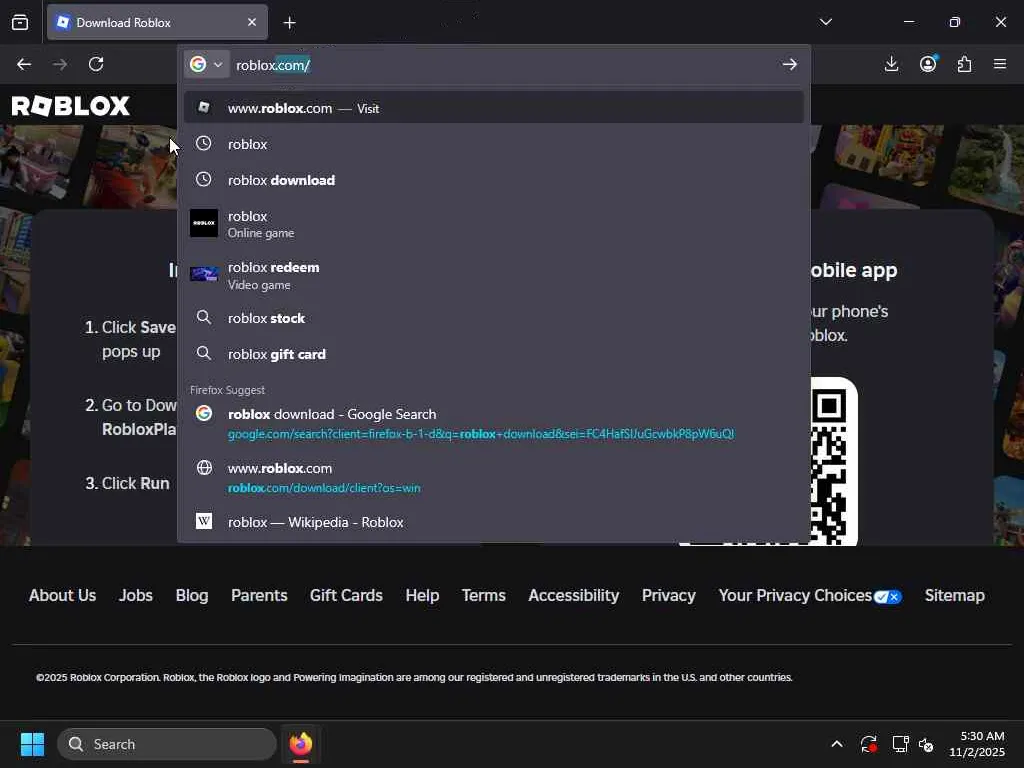The height and width of the screenshot is (768, 1024).
Task: Open a new tab with the plus button
Action: click(289, 23)
